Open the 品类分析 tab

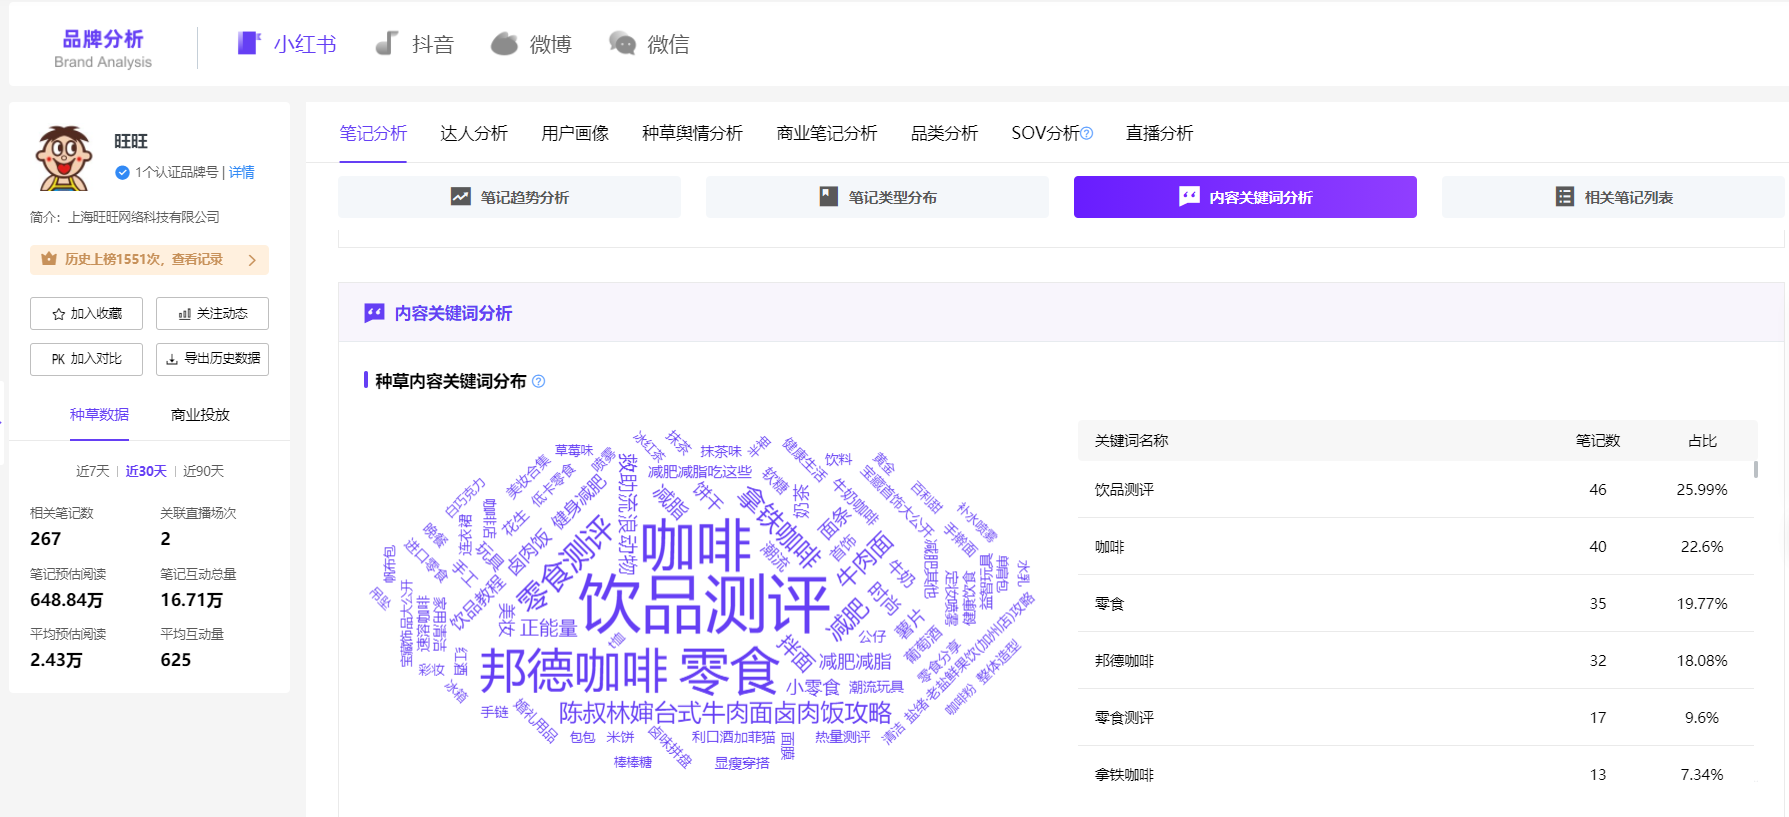944,133
